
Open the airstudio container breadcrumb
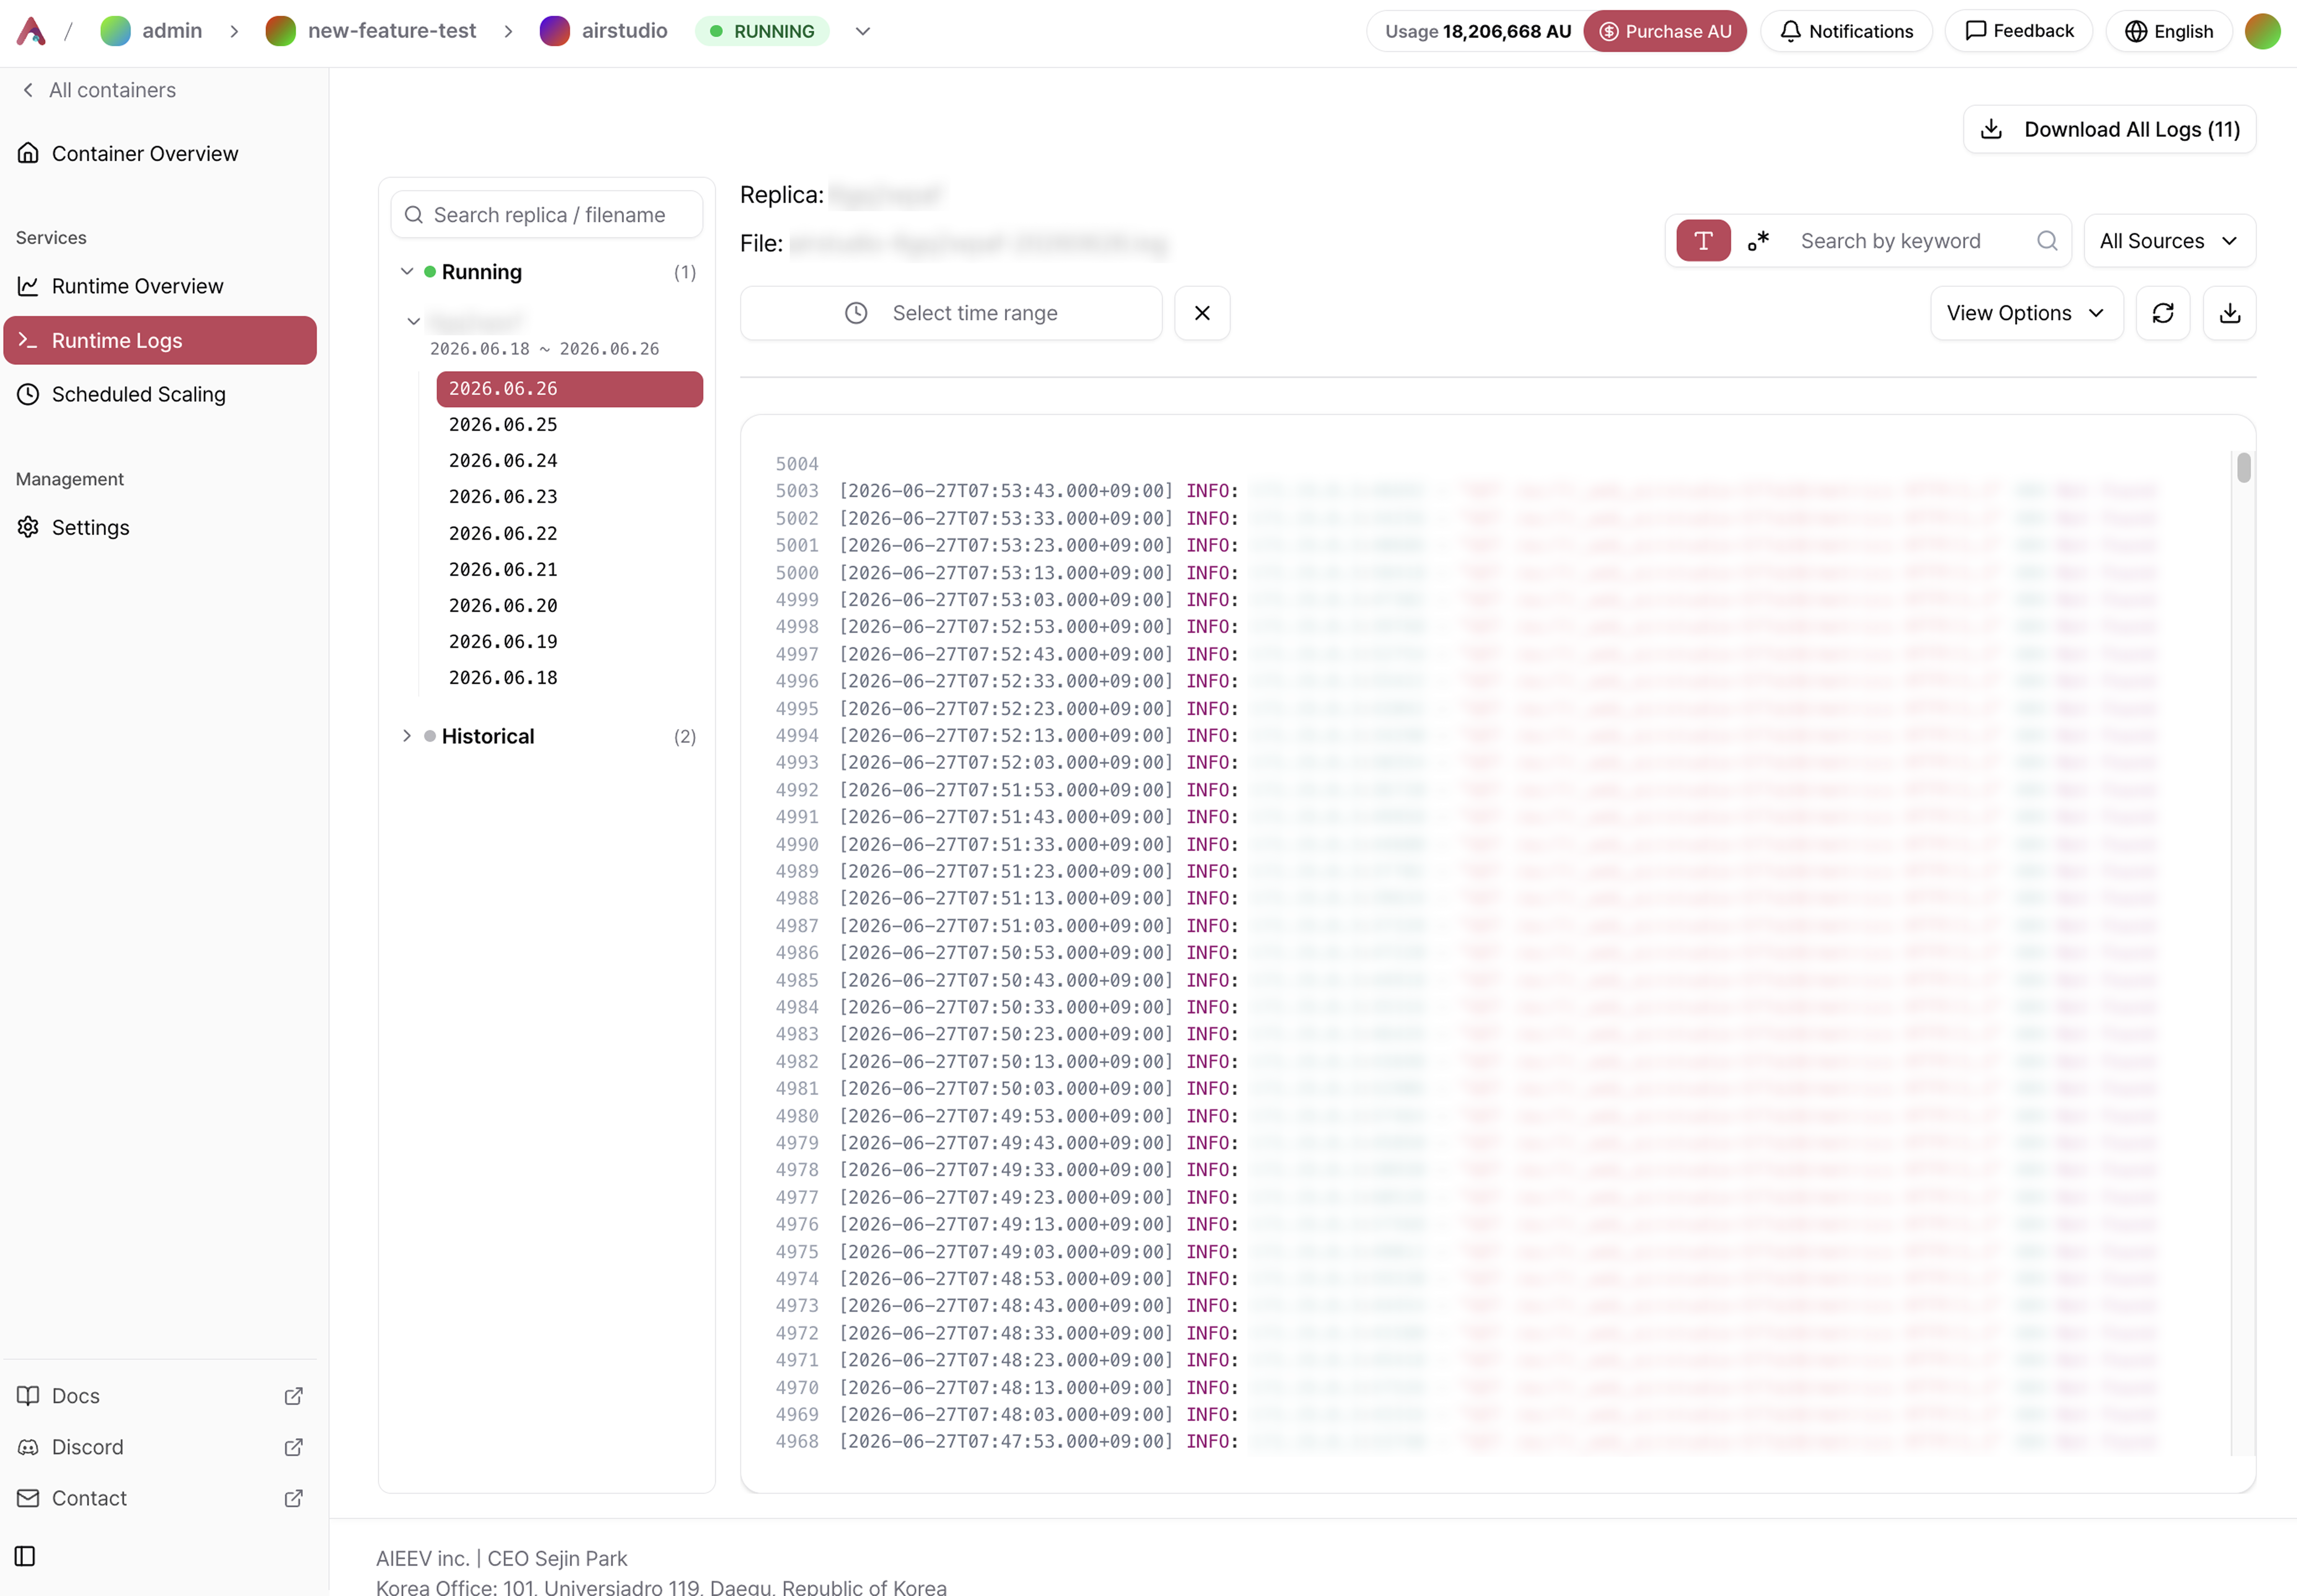[x=604, y=31]
